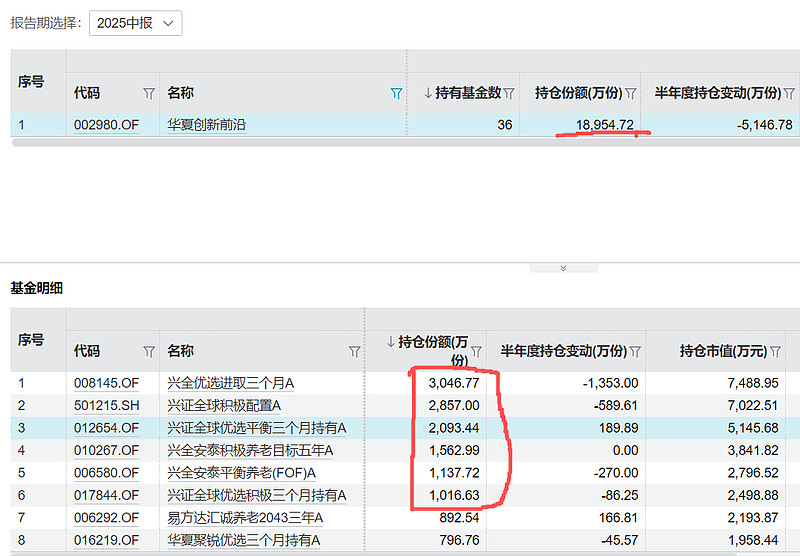
Task: Open filter for upper 半年度持仓变动 column
Action: coord(789,93)
